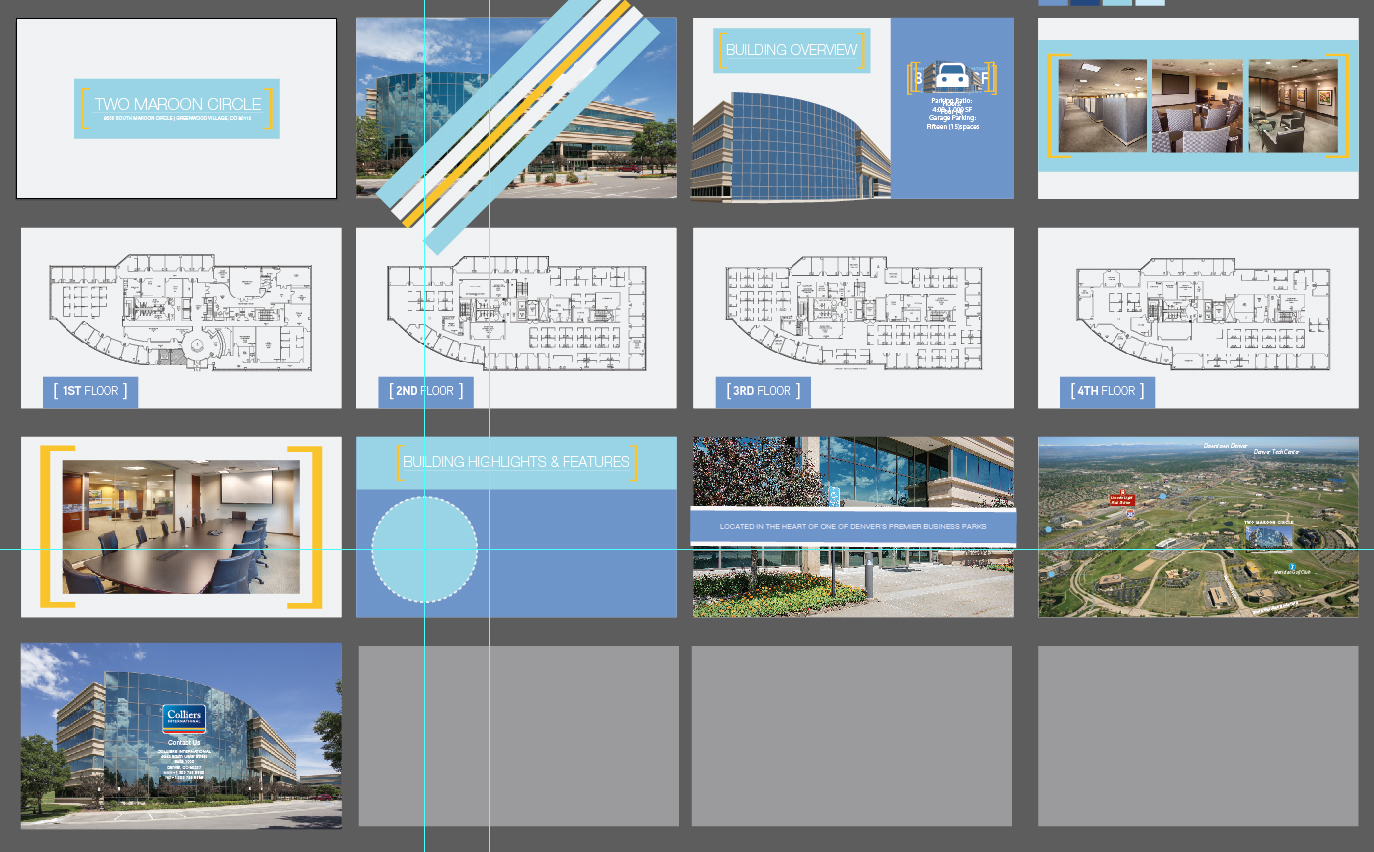The width and height of the screenshot is (1374, 852).
Task: Select the art-gallery lobby interior photo
Action: coord(1293,105)
